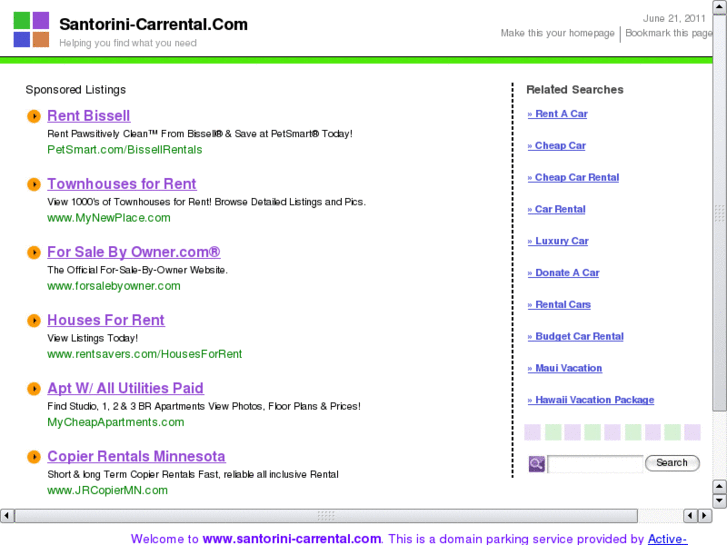
Task: Click the Search button
Action: pyautogui.click(x=672, y=463)
